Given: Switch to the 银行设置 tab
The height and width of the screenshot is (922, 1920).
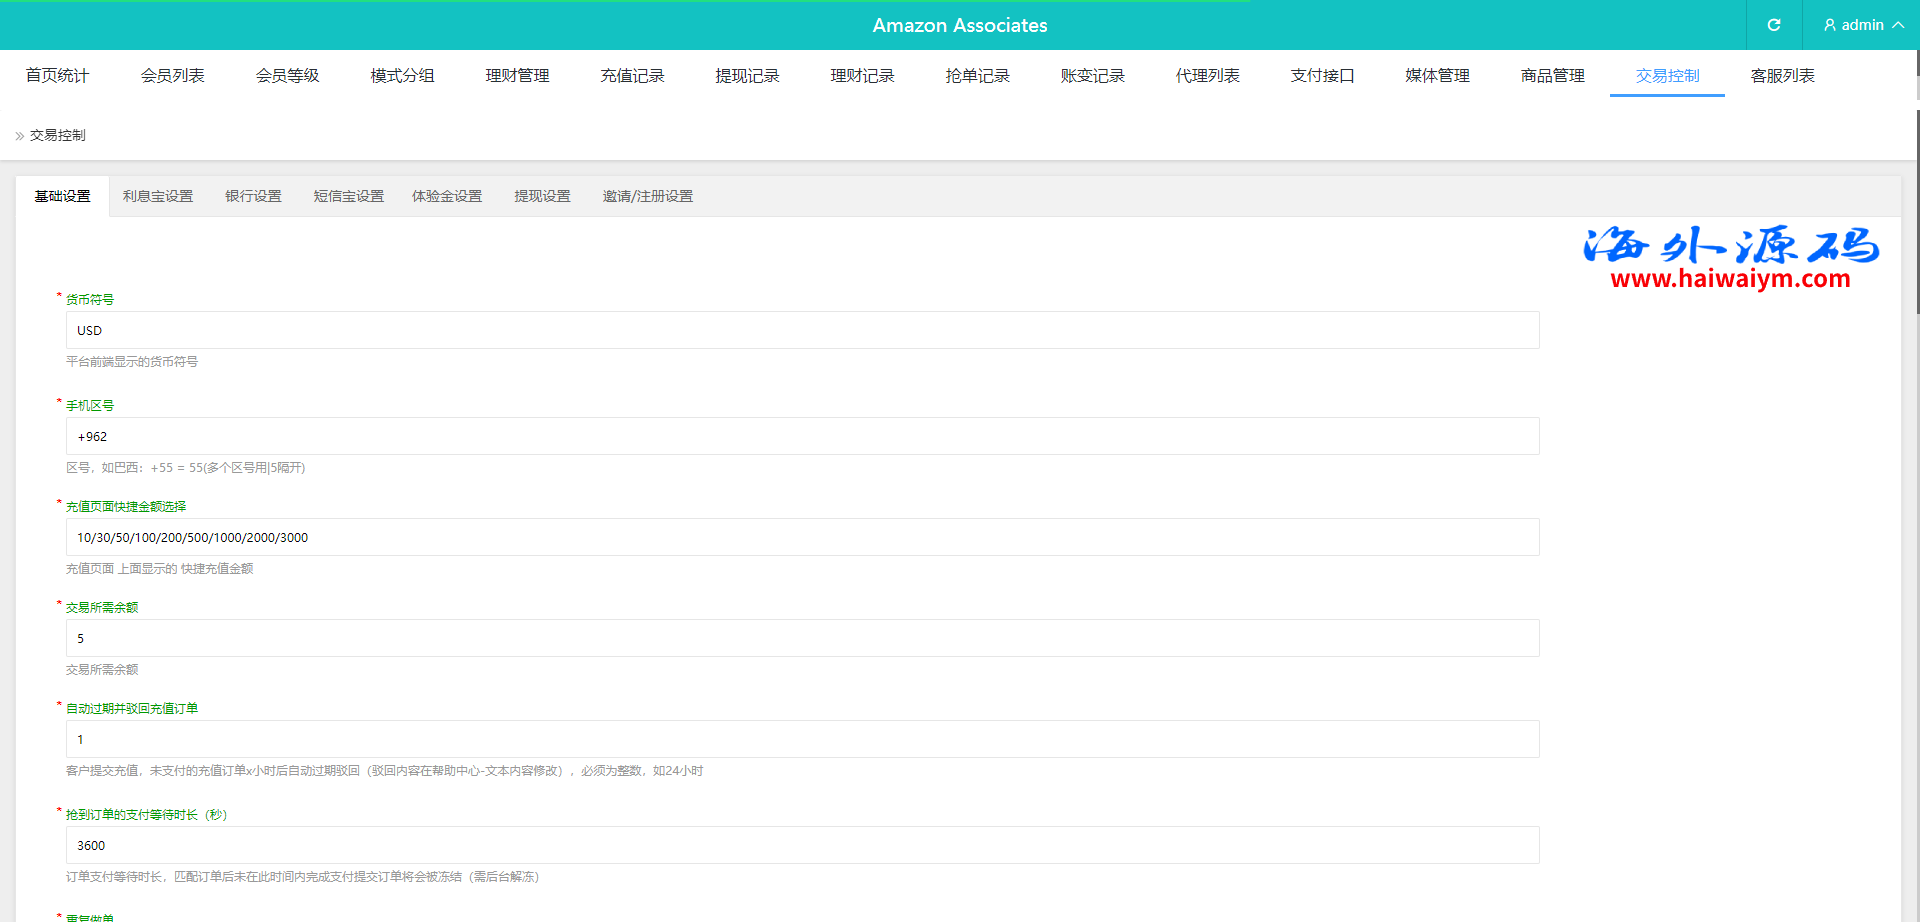Looking at the screenshot, I should 253,197.
